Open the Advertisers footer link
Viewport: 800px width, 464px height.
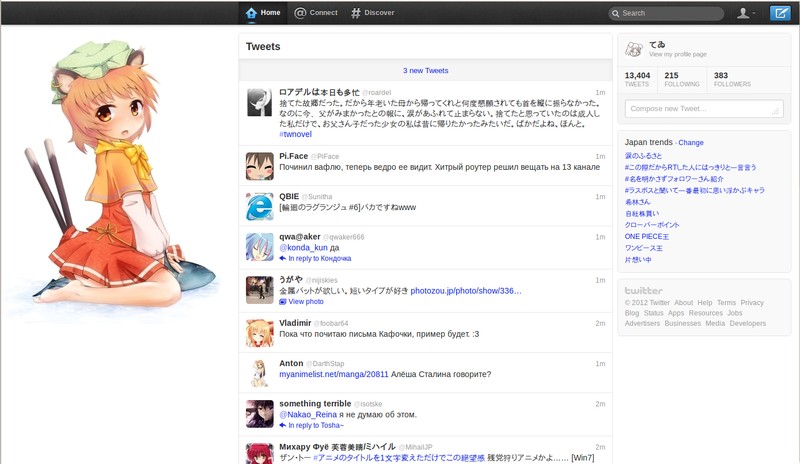point(642,323)
